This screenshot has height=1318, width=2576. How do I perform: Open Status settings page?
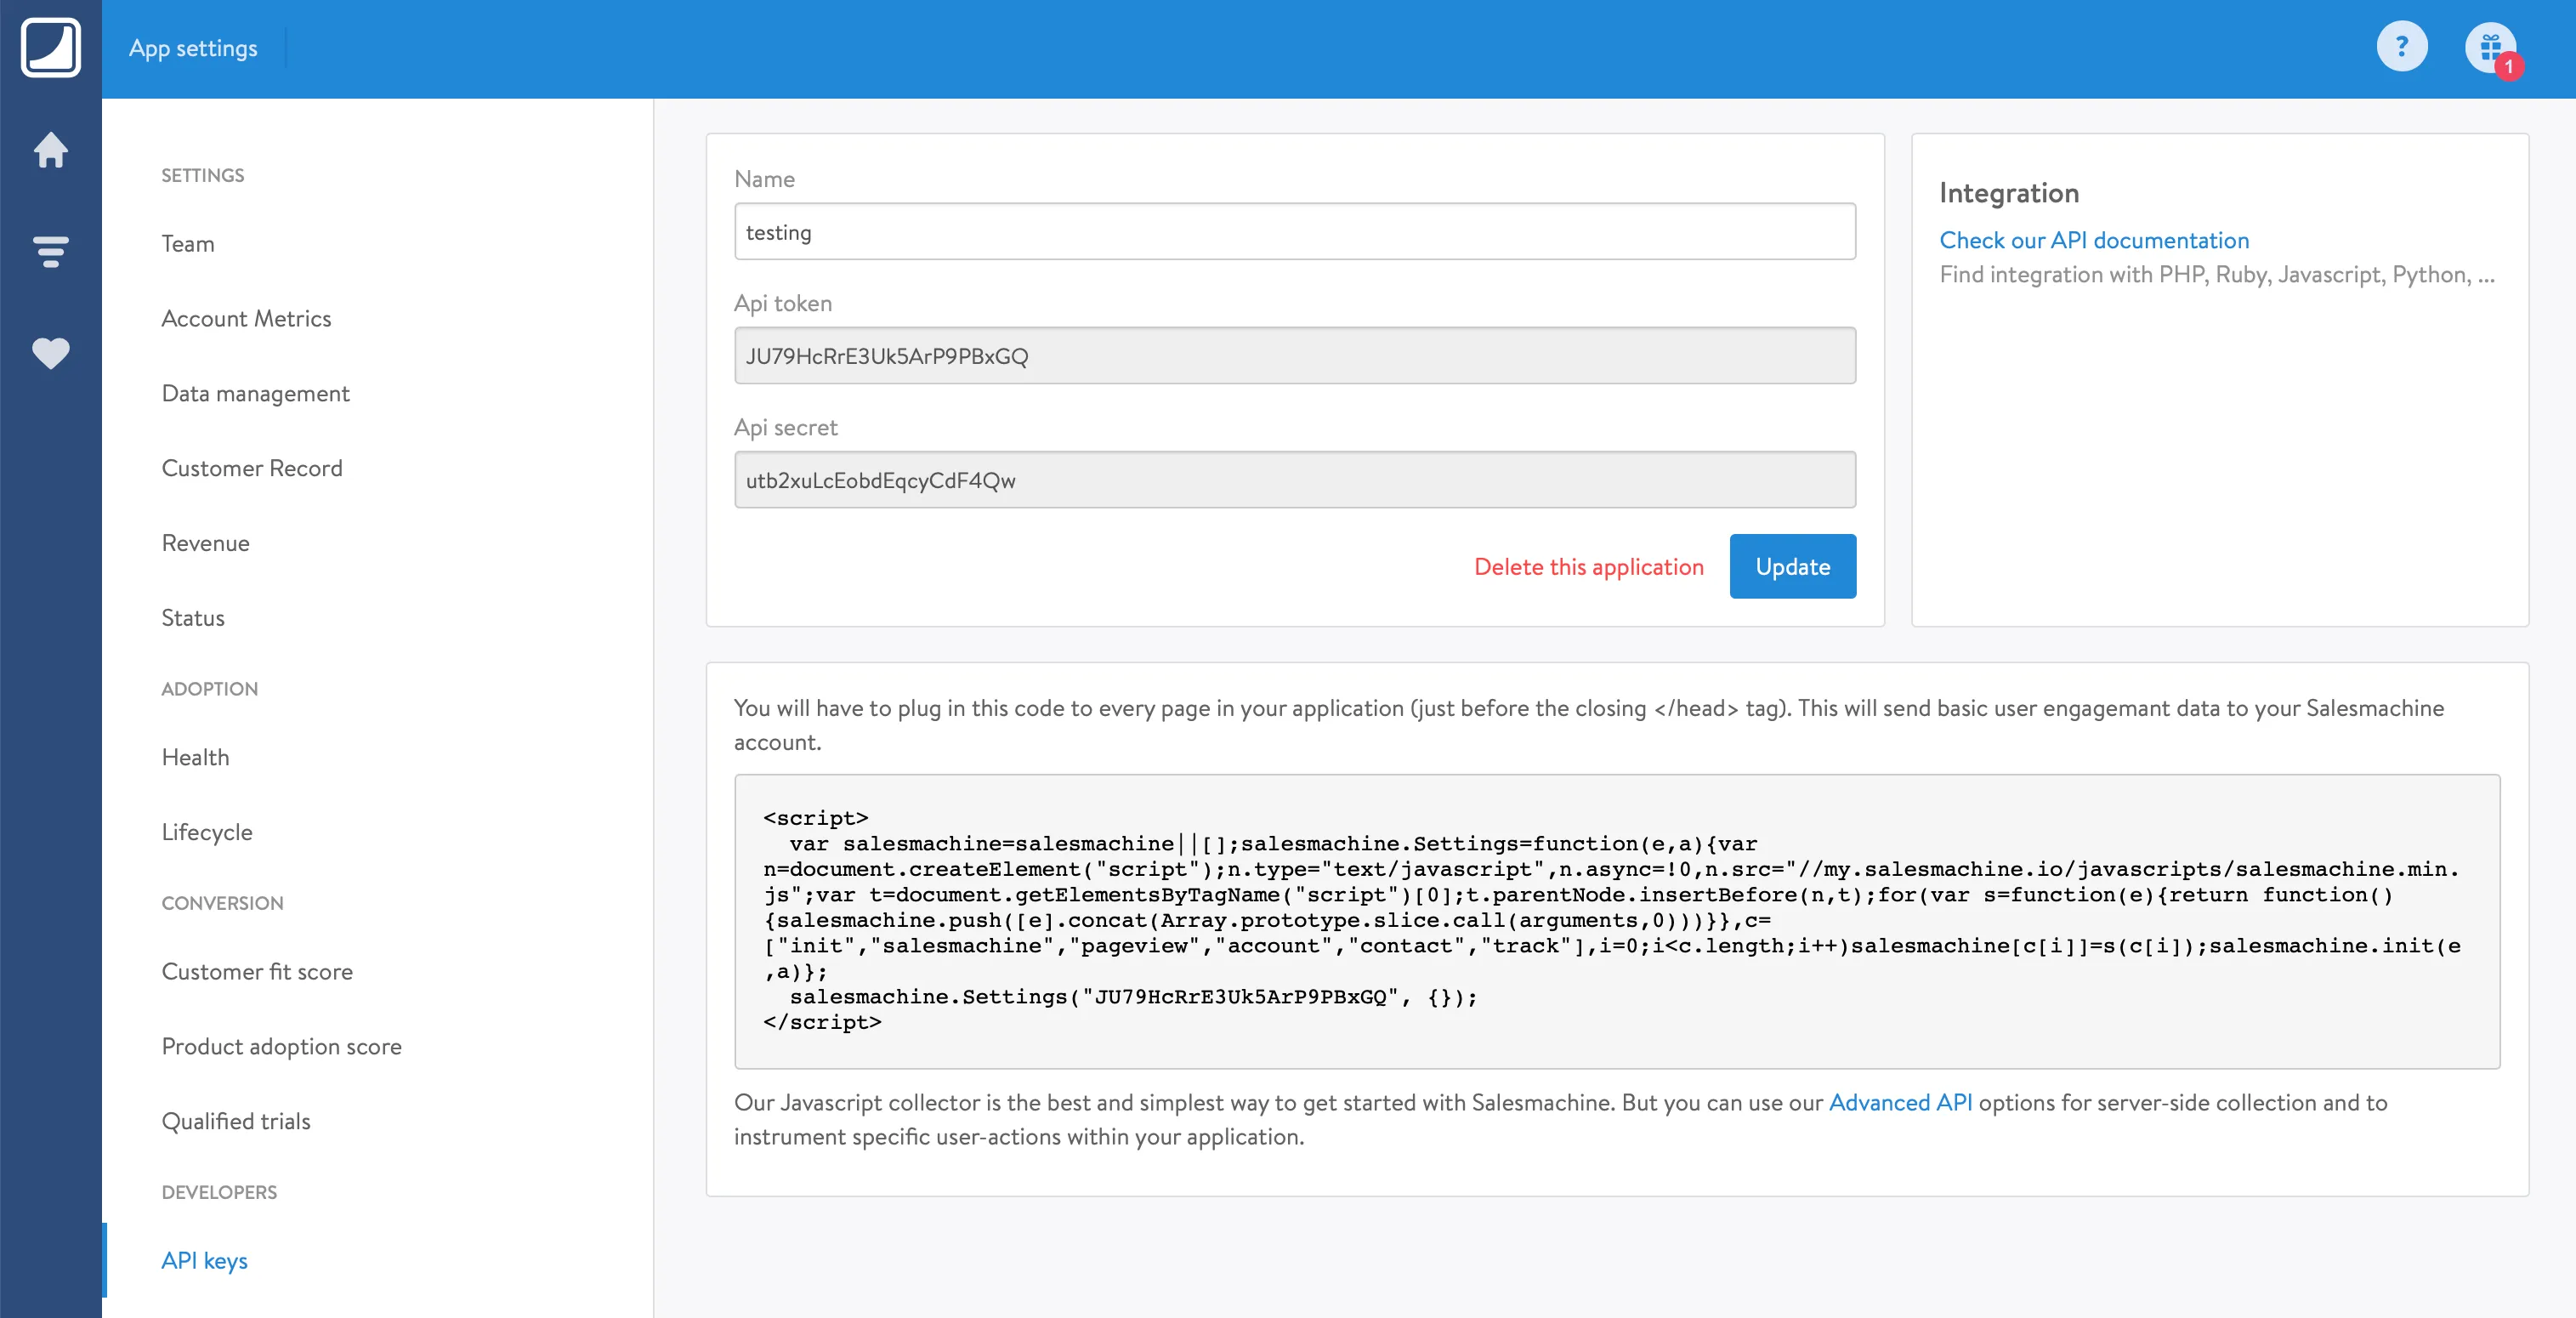coord(193,618)
